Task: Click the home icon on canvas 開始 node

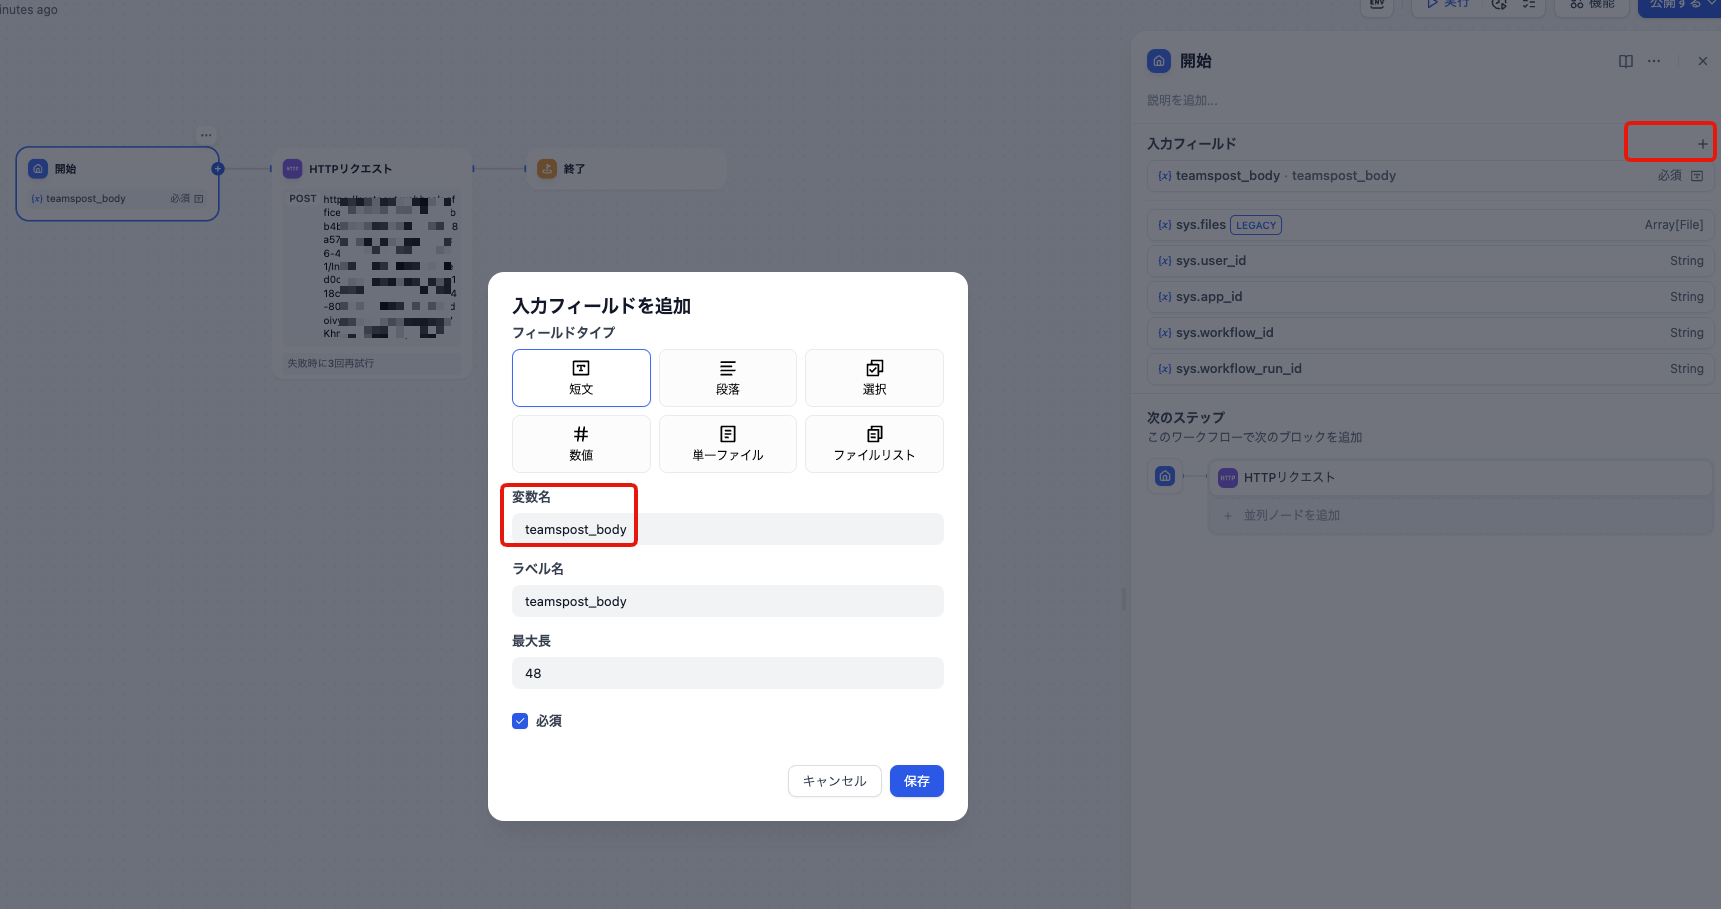Action: (38, 169)
